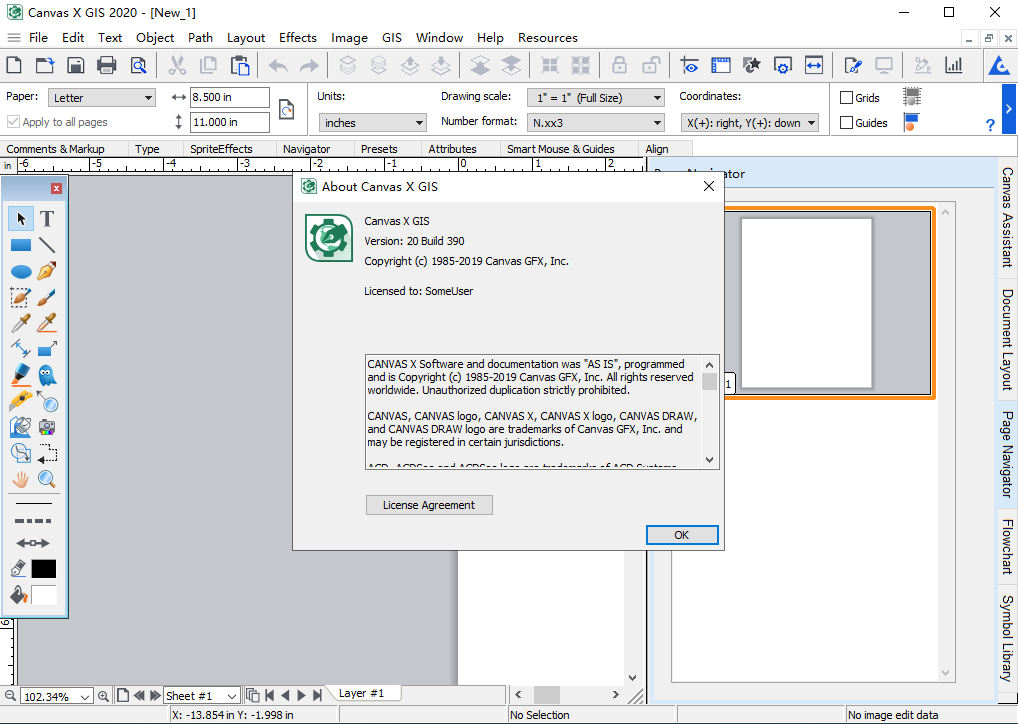Toggle the Guides checkbox
The height and width of the screenshot is (724, 1018).
(847, 123)
